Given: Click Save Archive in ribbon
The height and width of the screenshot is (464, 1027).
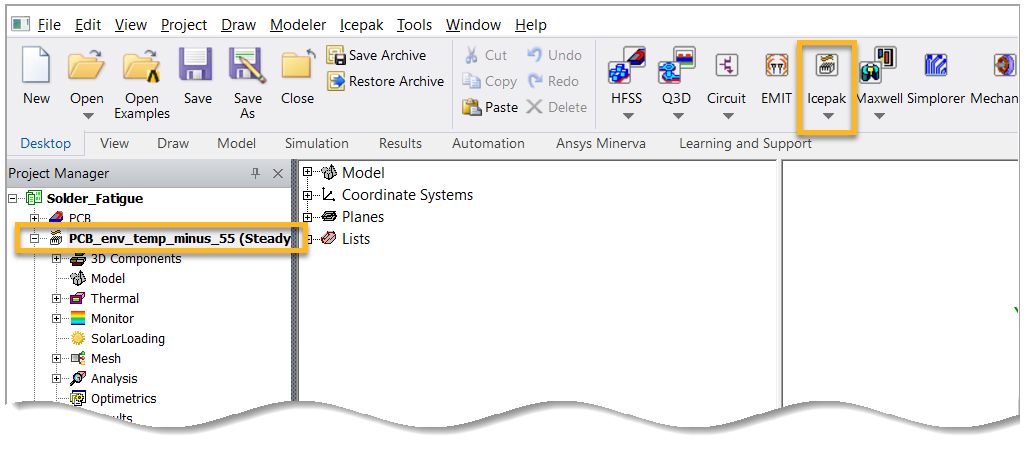Looking at the screenshot, I should [376, 56].
